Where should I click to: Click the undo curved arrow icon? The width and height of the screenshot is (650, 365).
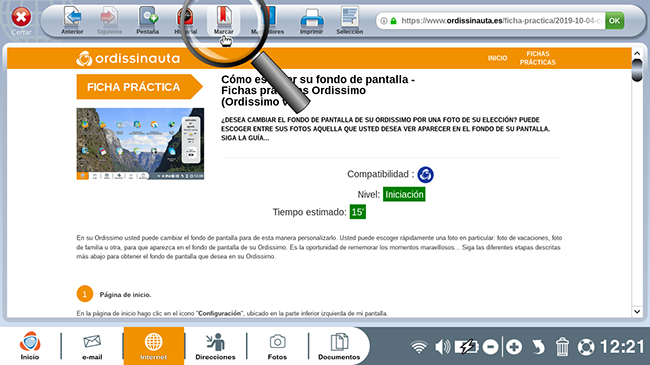[538, 347]
